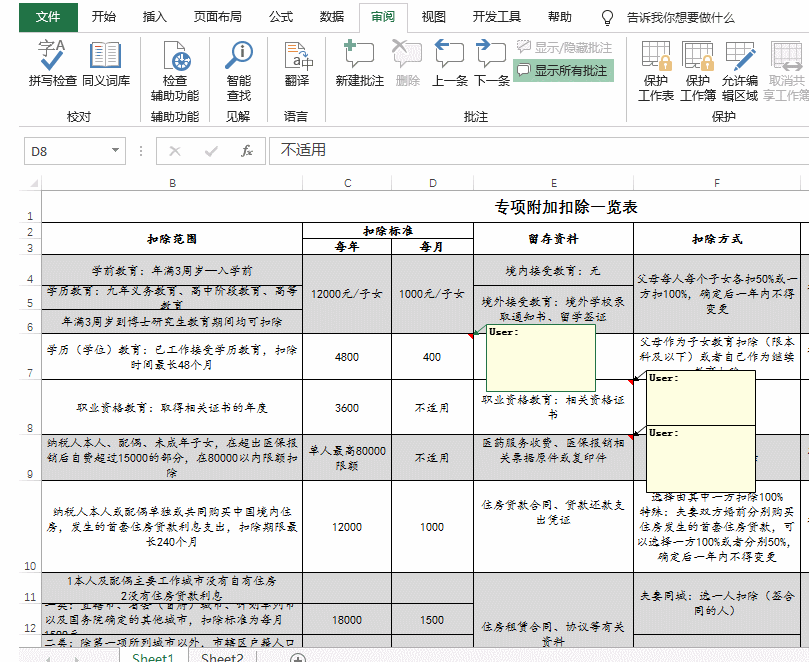
Task: Open the 同义词库 thesaurus
Action: point(106,63)
